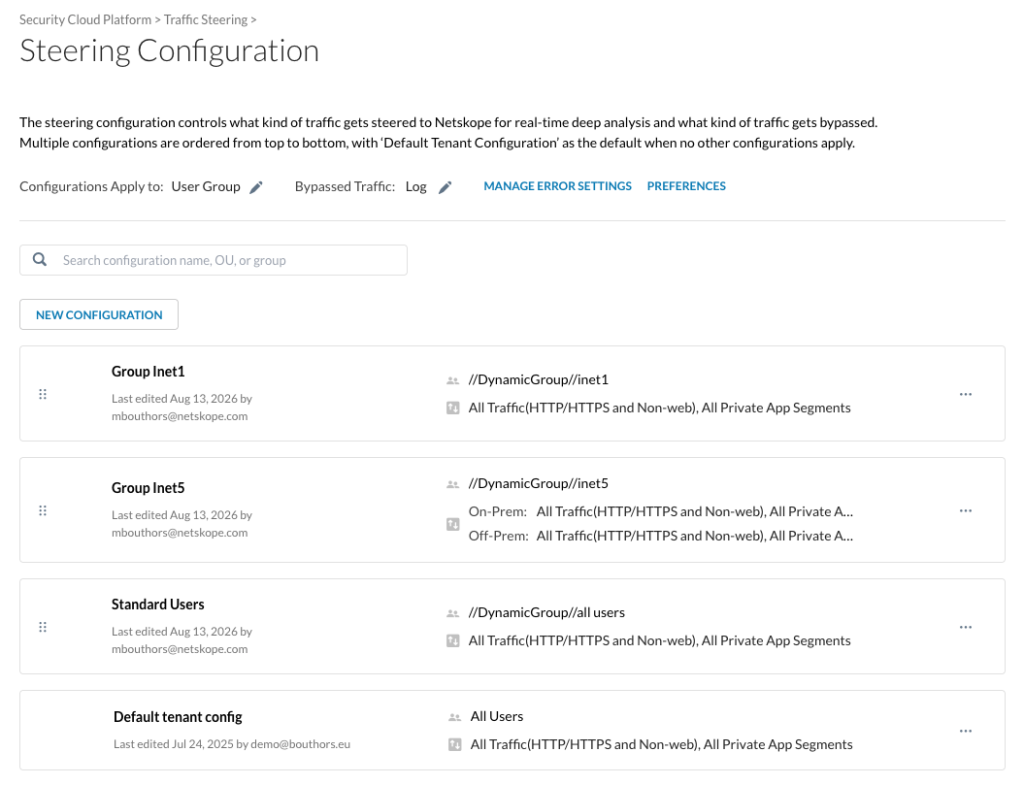Go to Security Cloud Platform breadcrumb

[x=86, y=20]
